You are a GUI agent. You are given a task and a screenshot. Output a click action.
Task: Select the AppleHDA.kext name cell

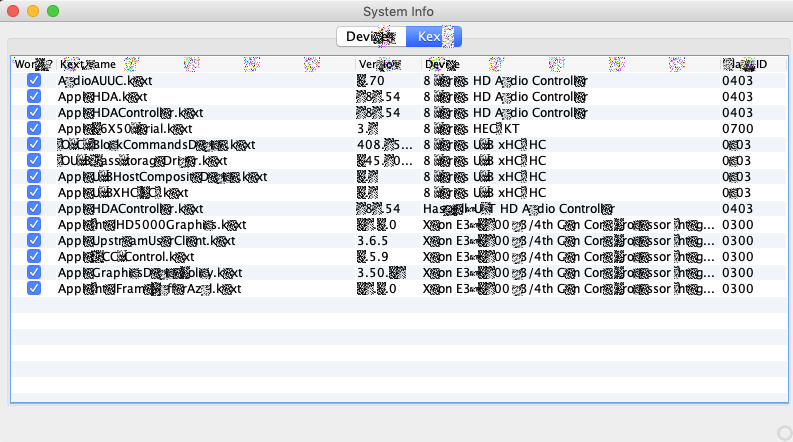[102, 97]
